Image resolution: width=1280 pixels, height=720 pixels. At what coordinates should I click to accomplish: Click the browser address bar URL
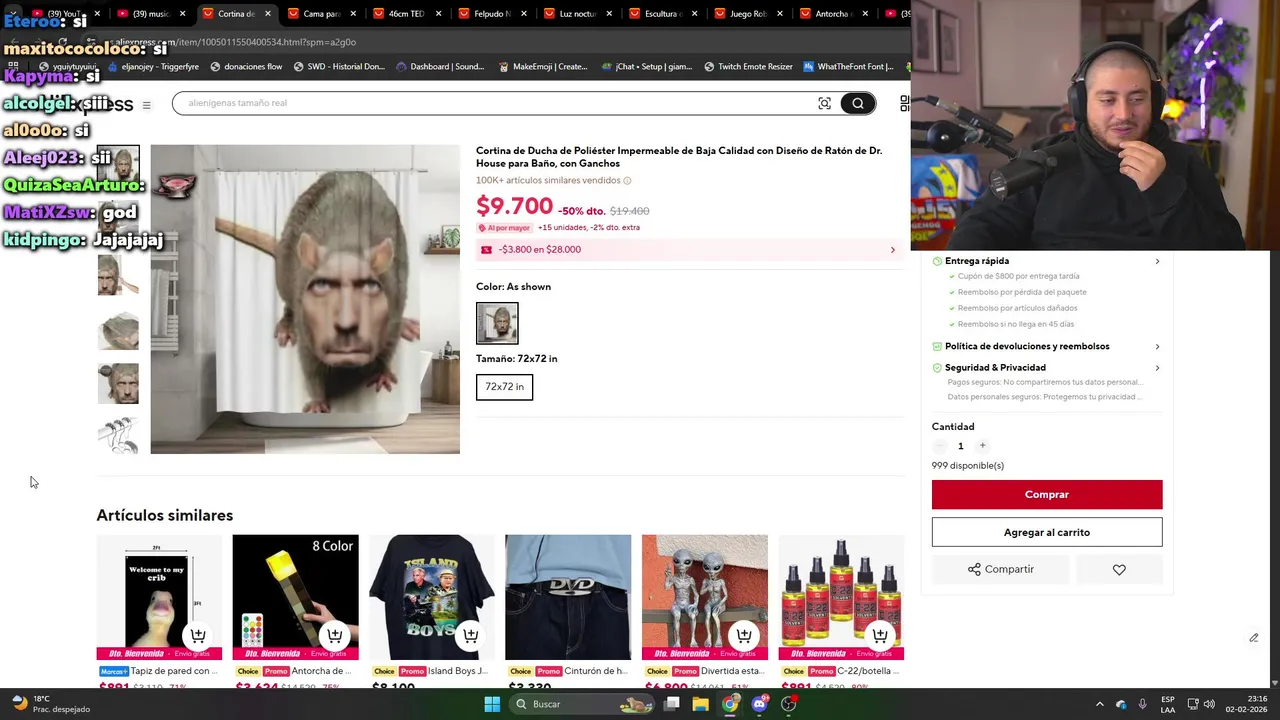[236, 42]
